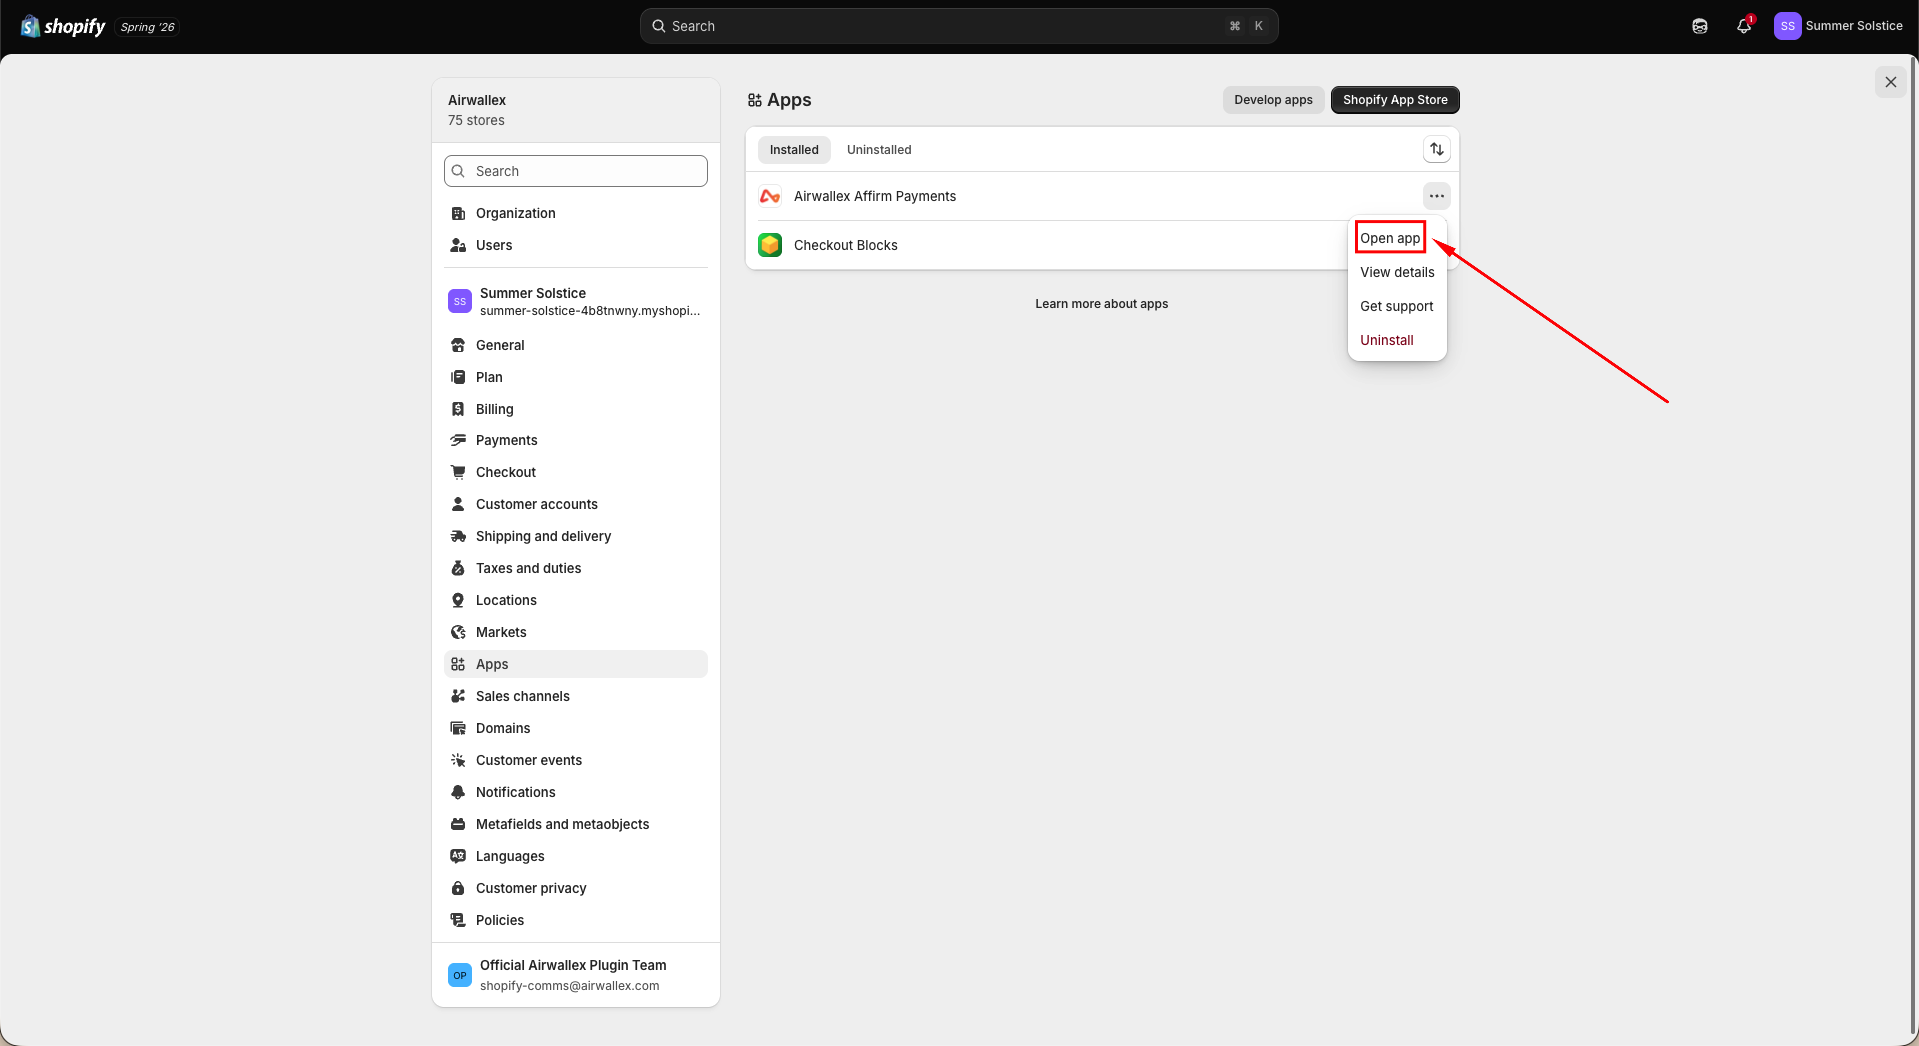
Task: Open the Payments settings icon
Action: tap(458, 440)
